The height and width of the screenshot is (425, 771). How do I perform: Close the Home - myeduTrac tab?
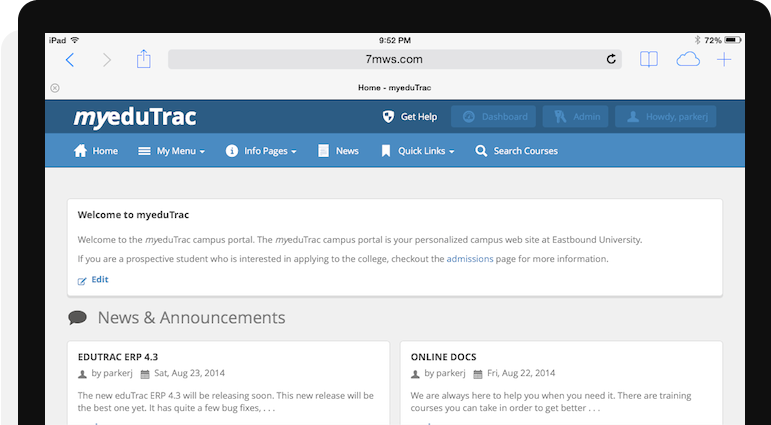click(x=55, y=88)
